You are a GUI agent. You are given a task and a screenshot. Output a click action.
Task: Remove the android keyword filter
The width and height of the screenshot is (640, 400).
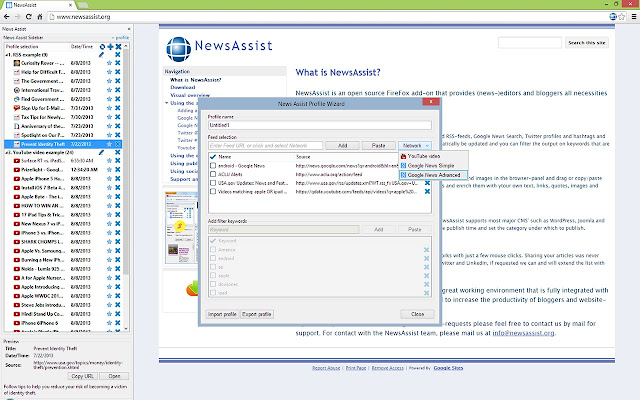point(427,258)
